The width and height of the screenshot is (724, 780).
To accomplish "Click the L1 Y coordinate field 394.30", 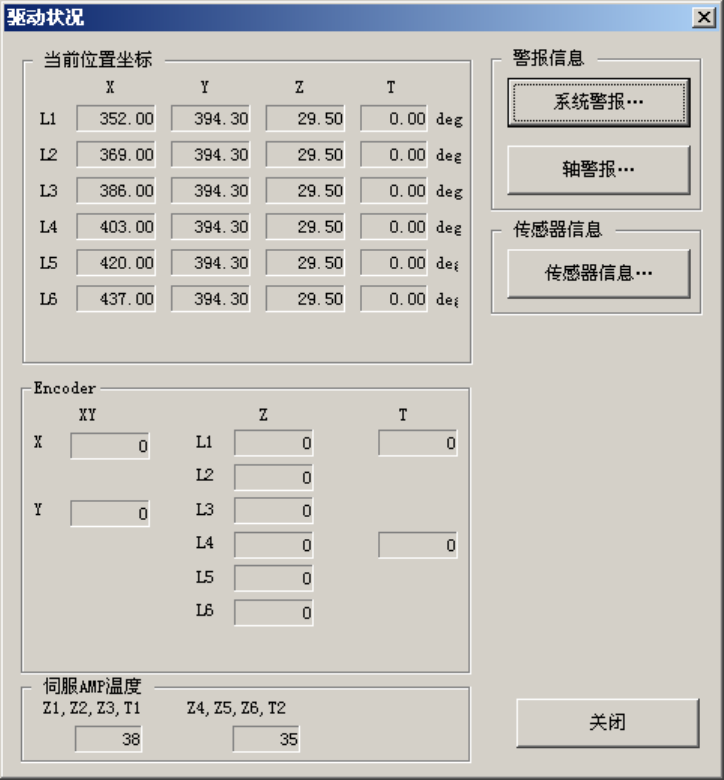I will pos(210,118).
